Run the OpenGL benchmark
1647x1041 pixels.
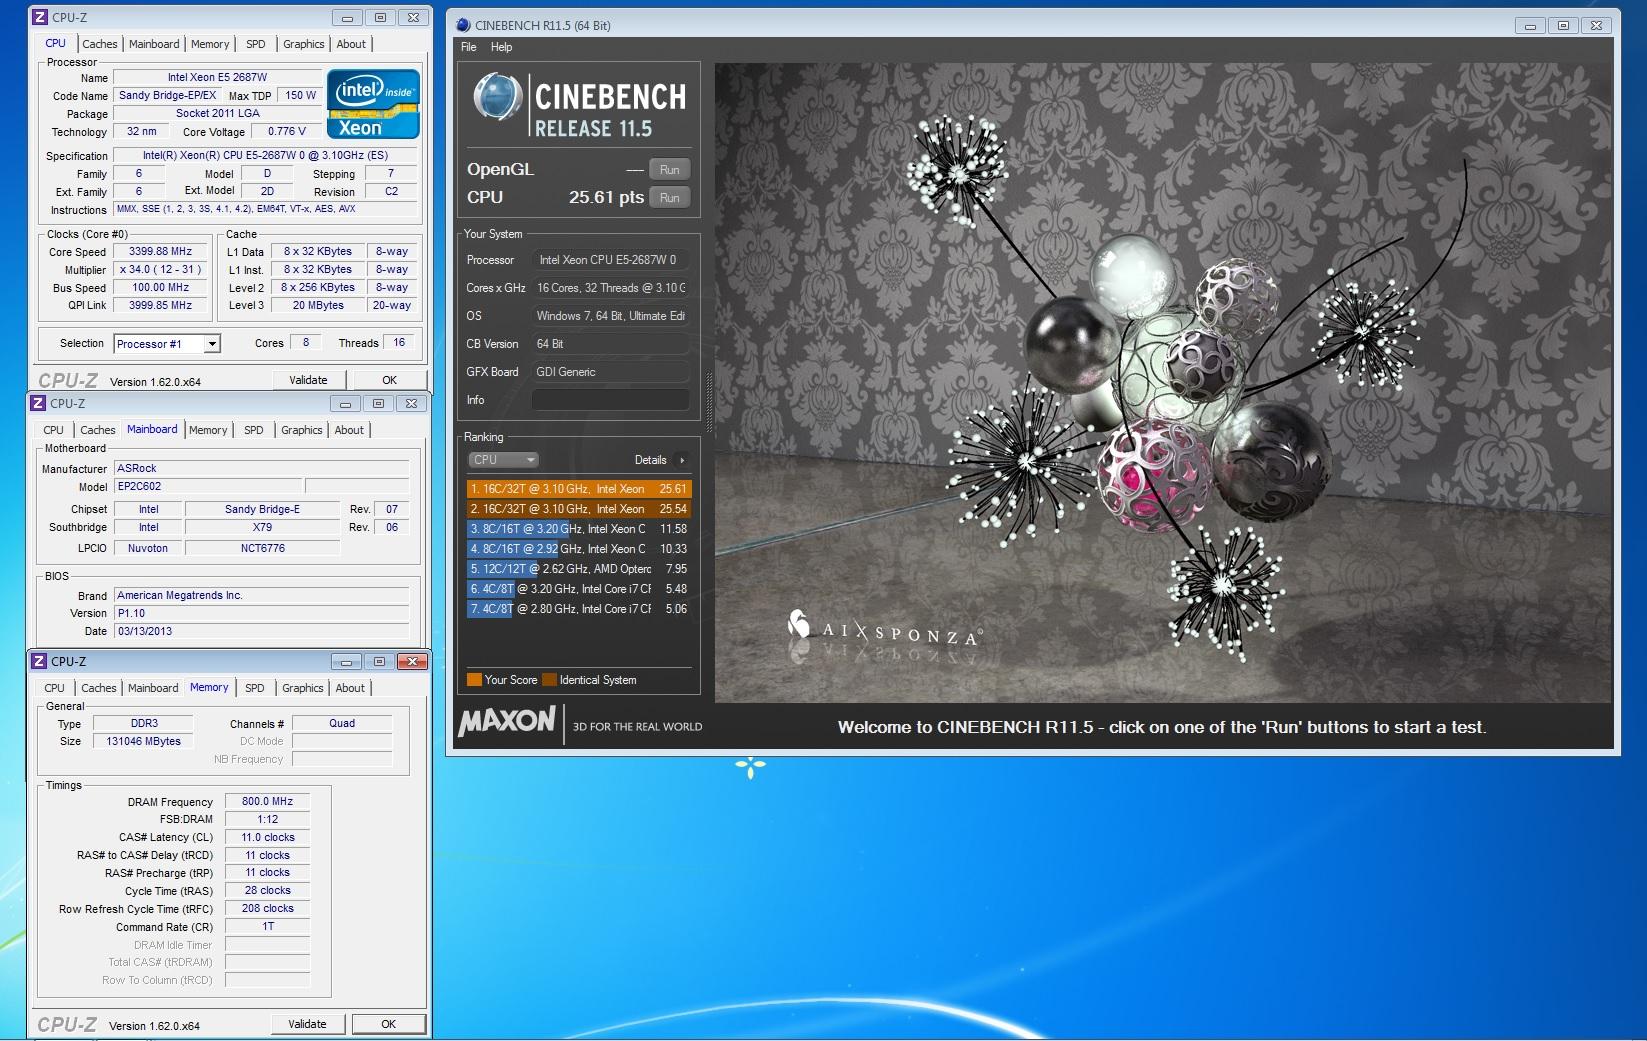coord(670,170)
